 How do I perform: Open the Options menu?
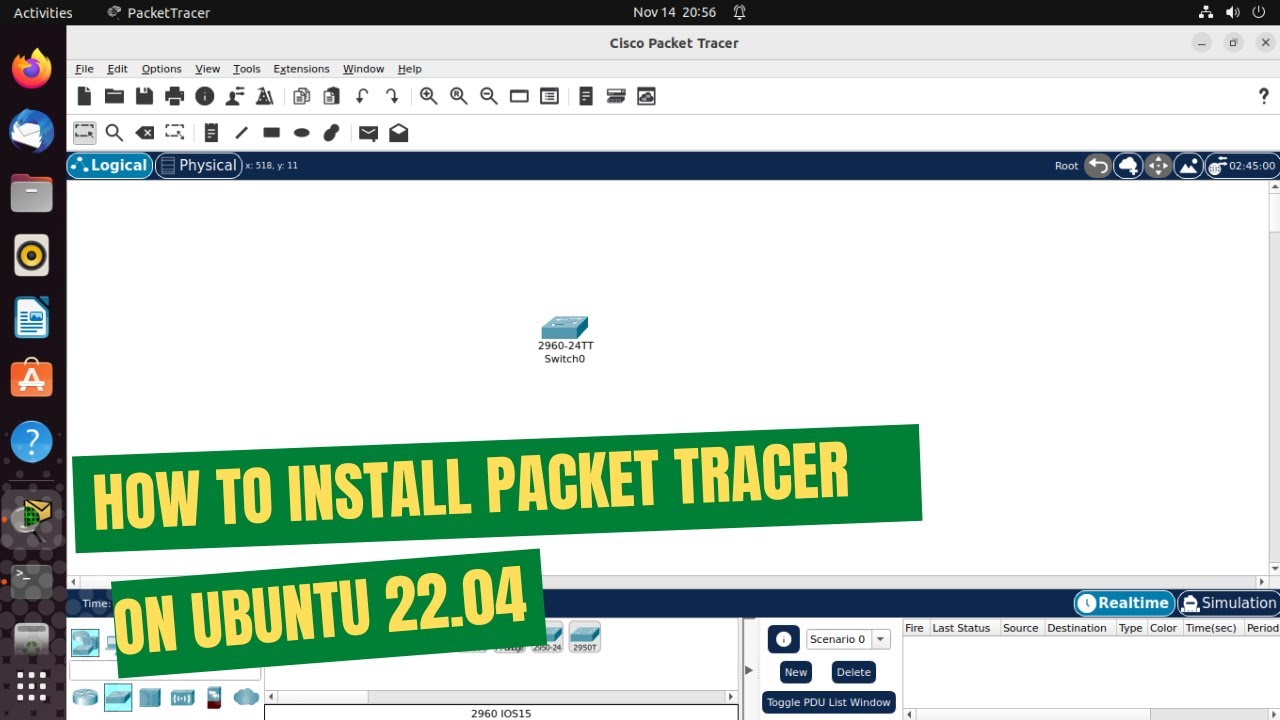(x=161, y=69)
